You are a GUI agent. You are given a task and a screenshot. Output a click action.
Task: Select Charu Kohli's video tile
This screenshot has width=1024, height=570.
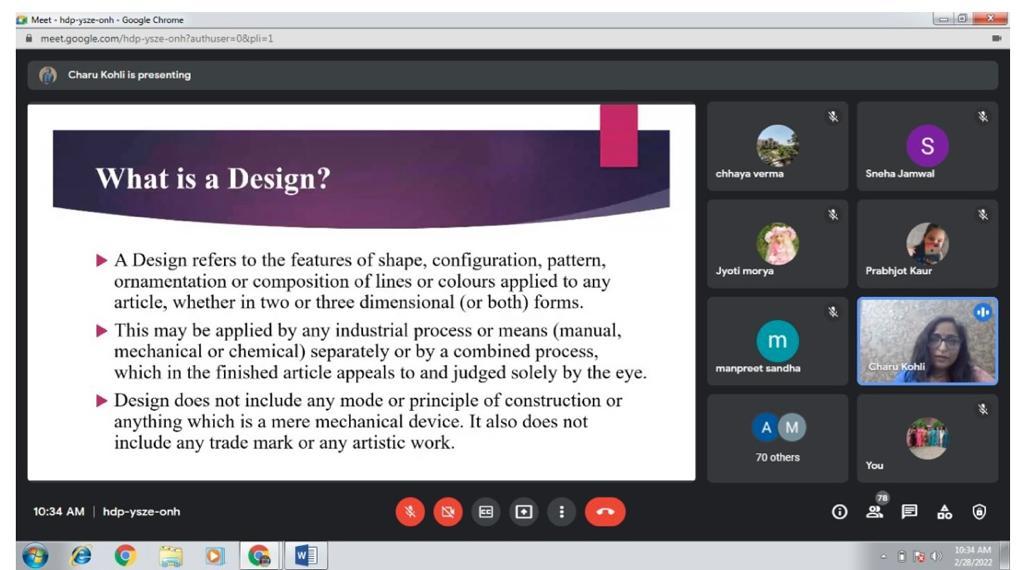coord(927,341)
